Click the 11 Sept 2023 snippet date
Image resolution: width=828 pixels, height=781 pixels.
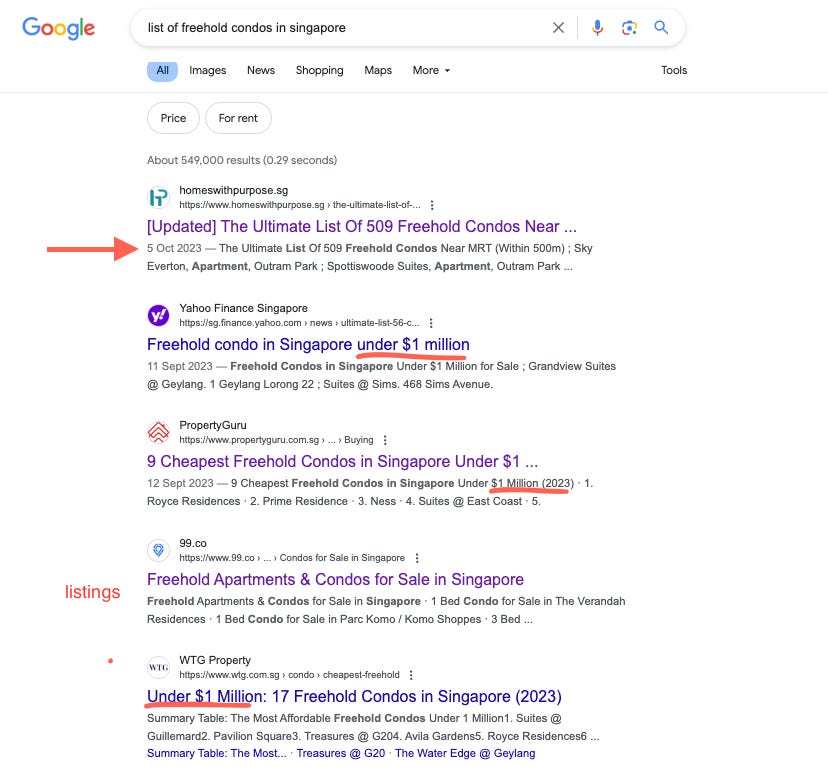tap(180, 366)
